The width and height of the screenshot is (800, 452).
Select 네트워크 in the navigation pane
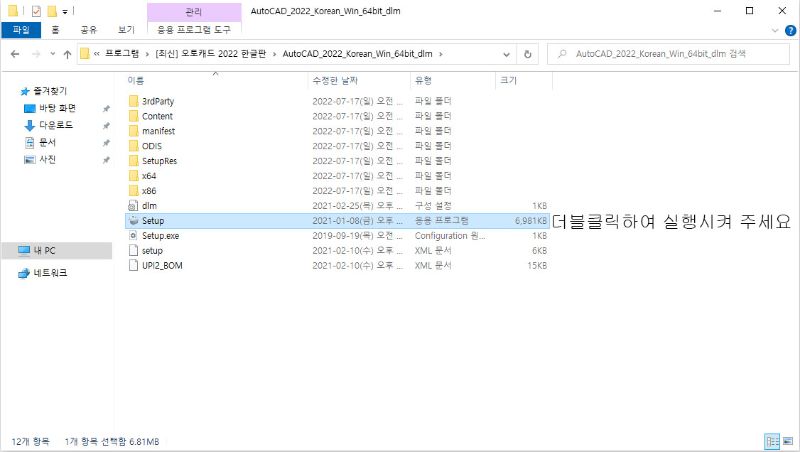pos(50,273)
